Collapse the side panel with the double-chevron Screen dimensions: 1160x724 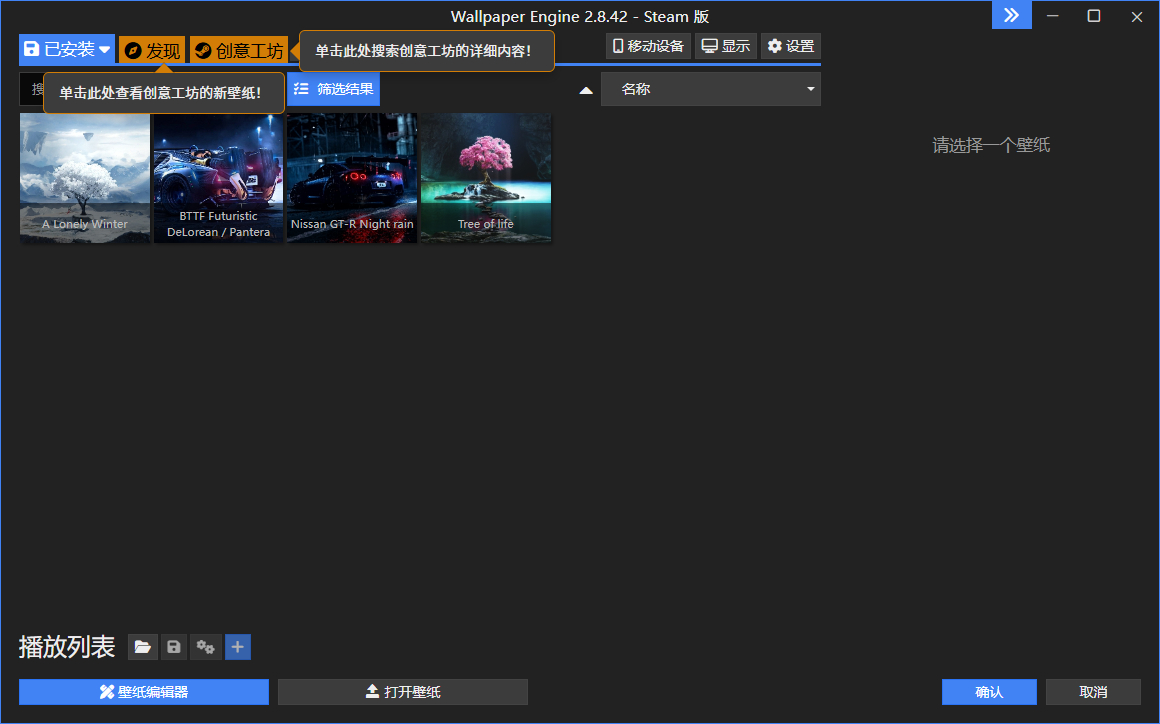tap(1012, 16)
